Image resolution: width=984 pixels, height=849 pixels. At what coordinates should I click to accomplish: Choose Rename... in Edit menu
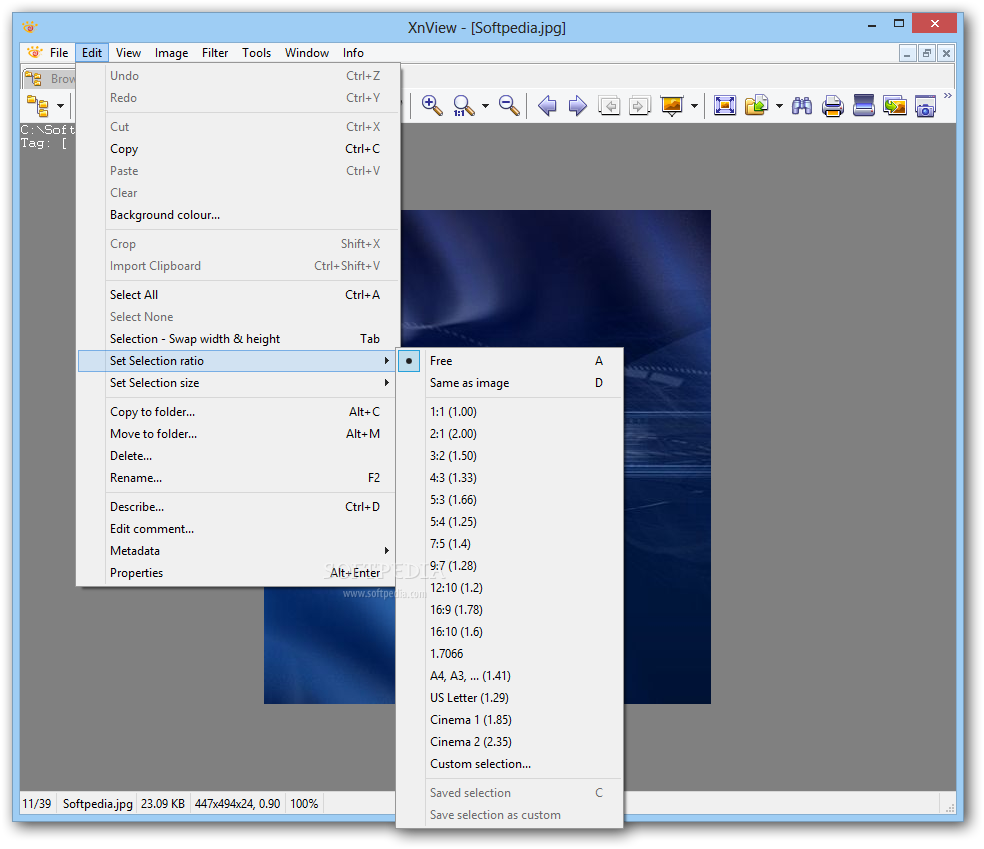coord(237,478)
